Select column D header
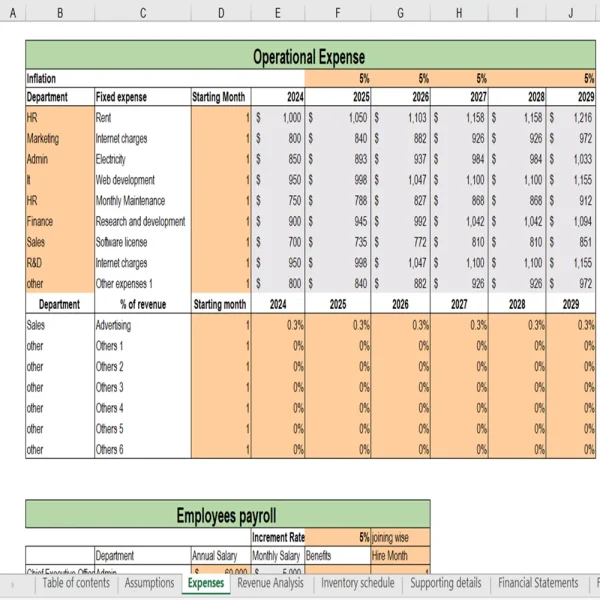The width and height of the screenshot is (600, 600). pyautogui.click(x=221, y=13)
